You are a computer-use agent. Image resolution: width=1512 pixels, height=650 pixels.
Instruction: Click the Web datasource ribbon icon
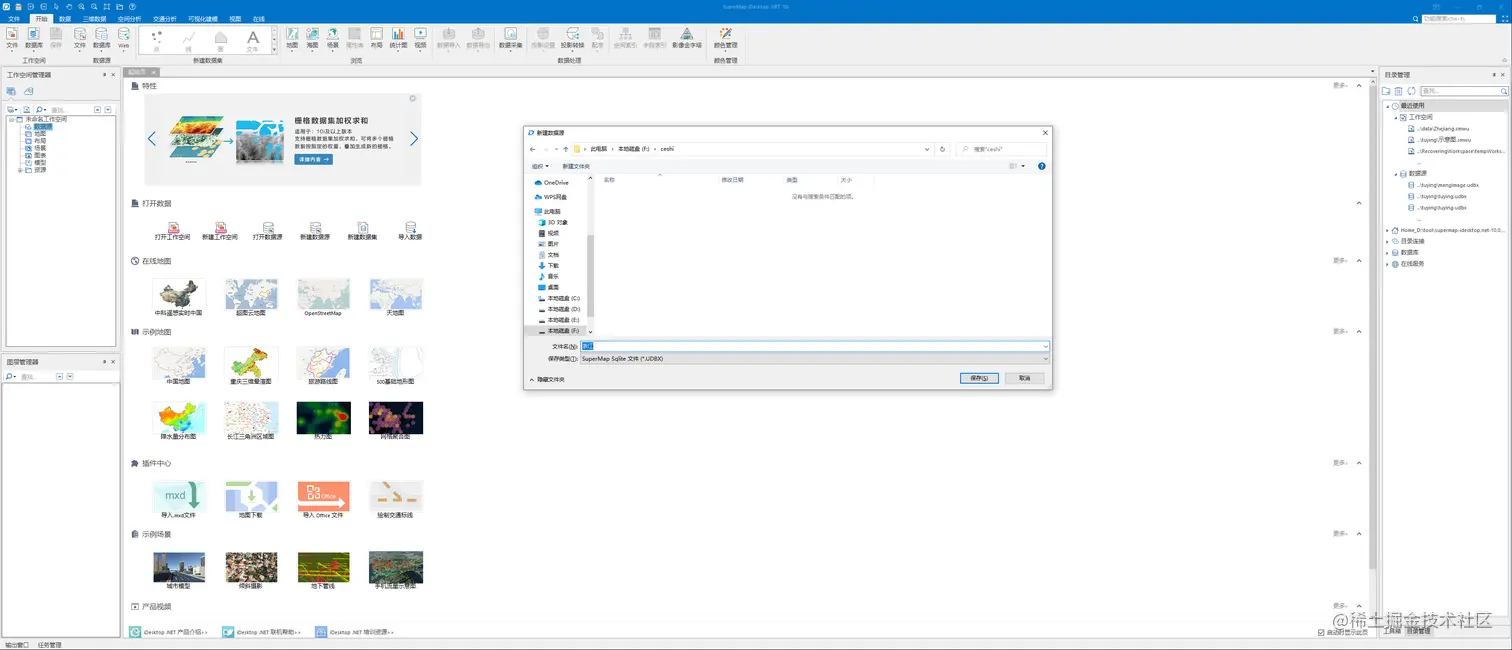click(x=124, y=37)
